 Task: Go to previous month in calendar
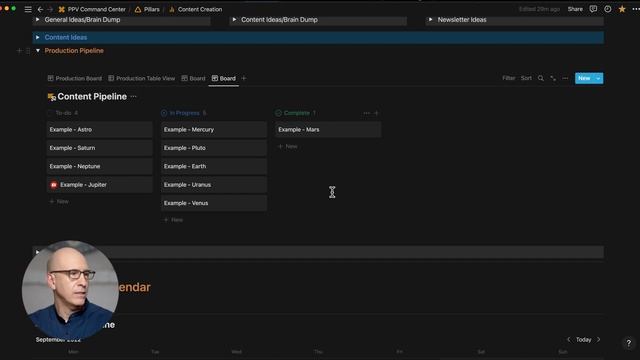pos(569,340)
